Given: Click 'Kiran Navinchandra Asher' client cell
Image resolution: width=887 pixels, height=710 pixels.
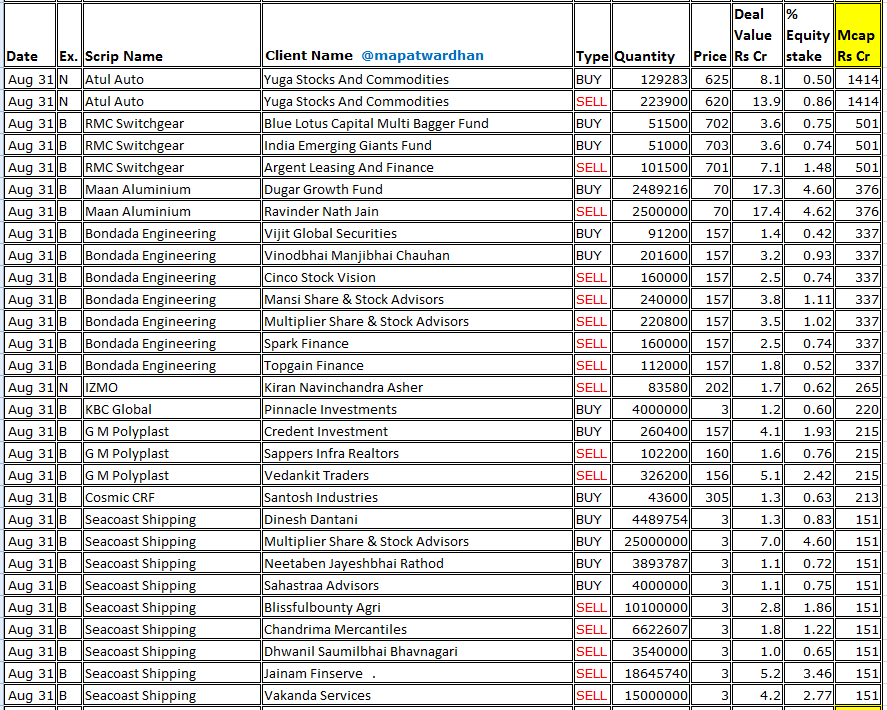Looking at the screenshot, I should point(417,388).
